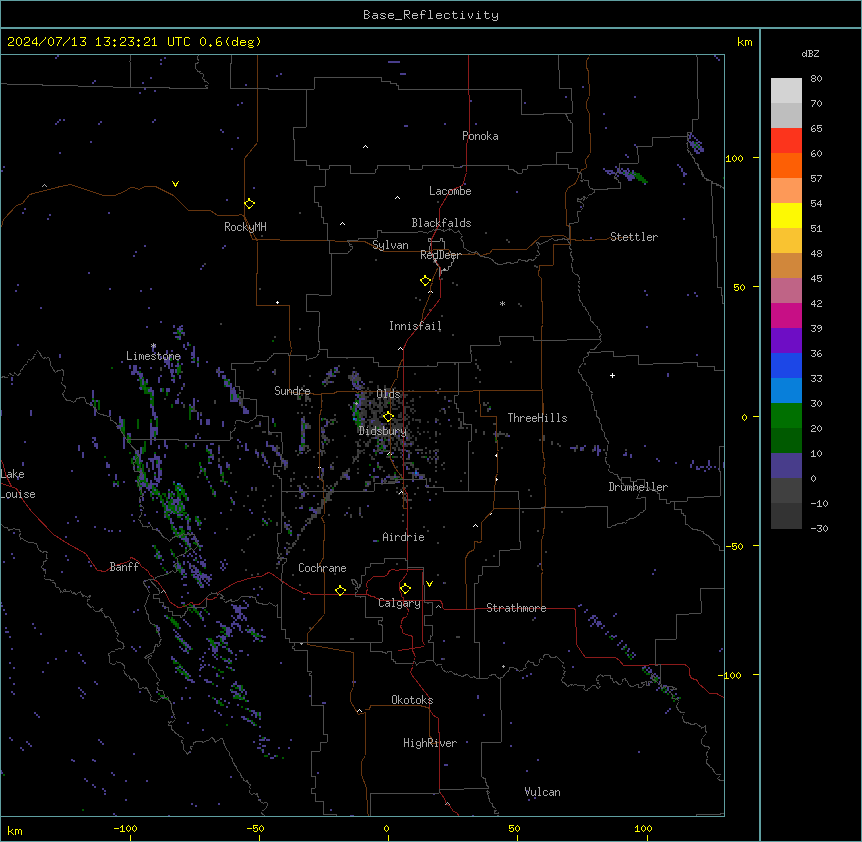862x842 pixels.
Task: Click the yellow diamond marker above RockyMH
Action: pyautogui.click(x=249, y=204)
